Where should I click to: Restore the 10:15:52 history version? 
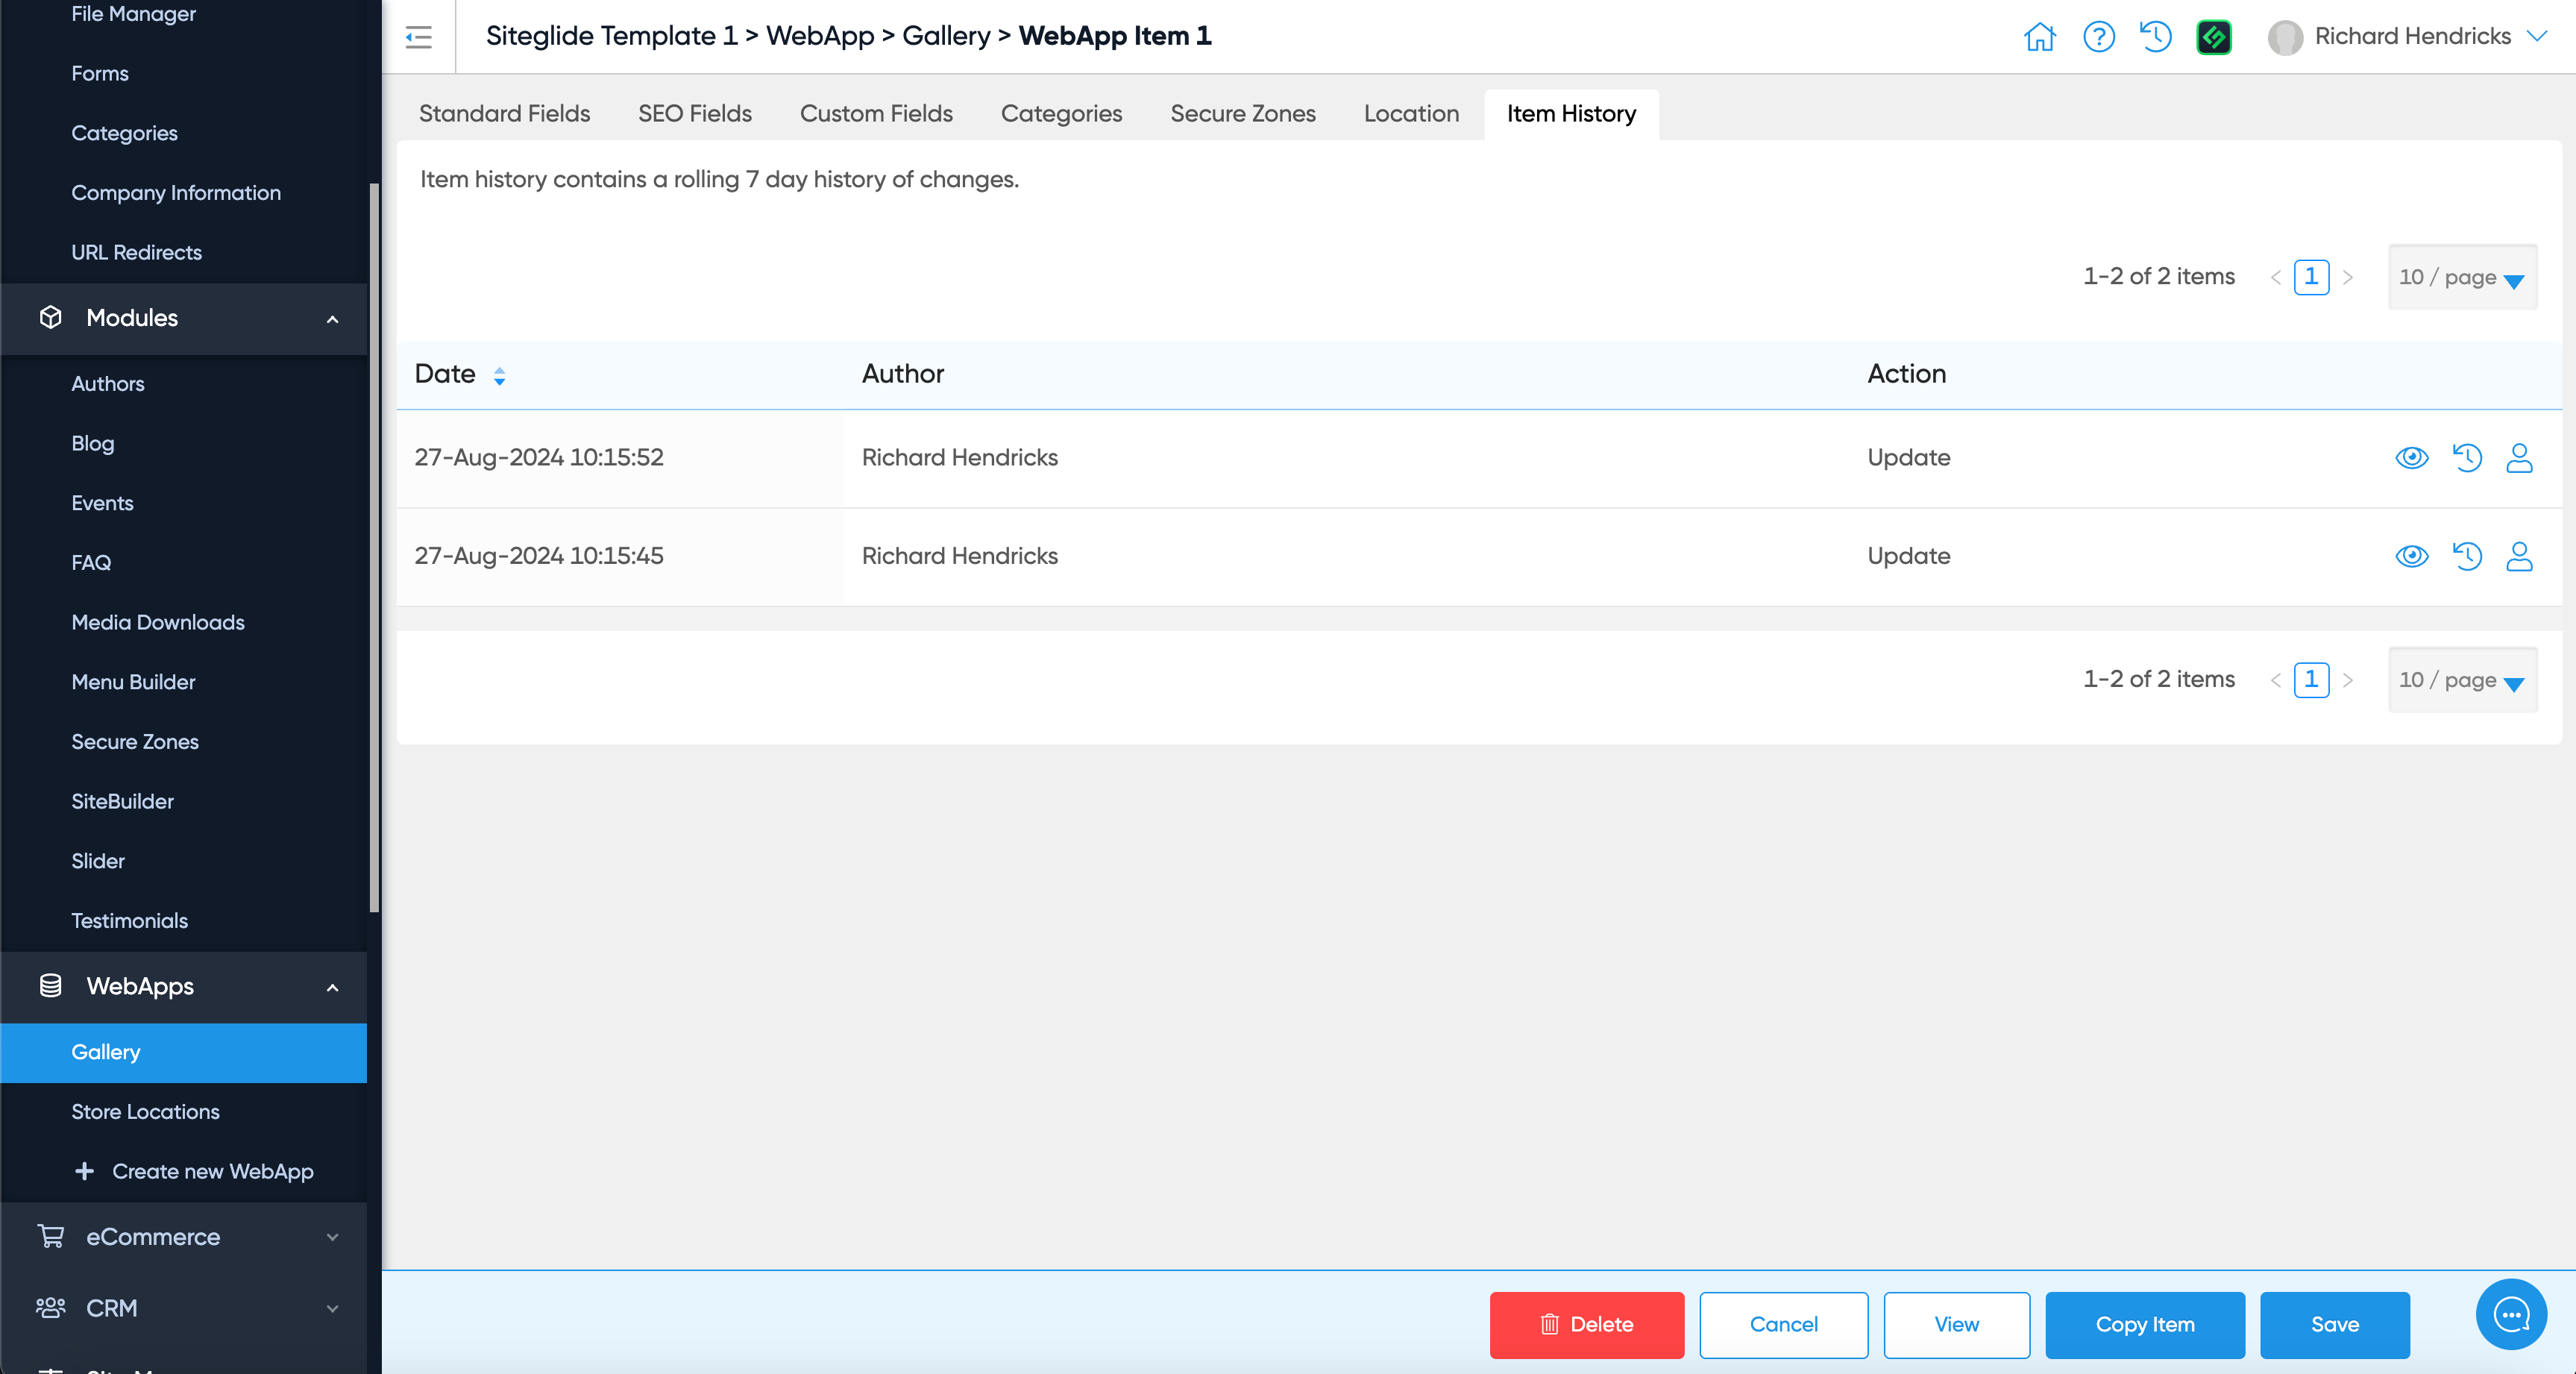pyautogui.click(x=2466, y=458)
